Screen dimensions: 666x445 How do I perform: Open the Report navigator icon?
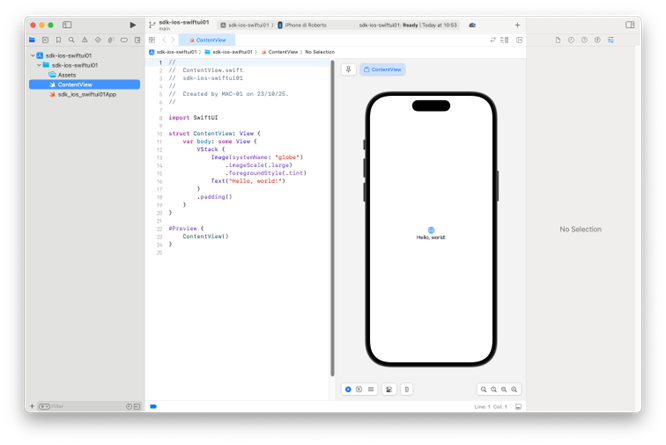point(137,40)
